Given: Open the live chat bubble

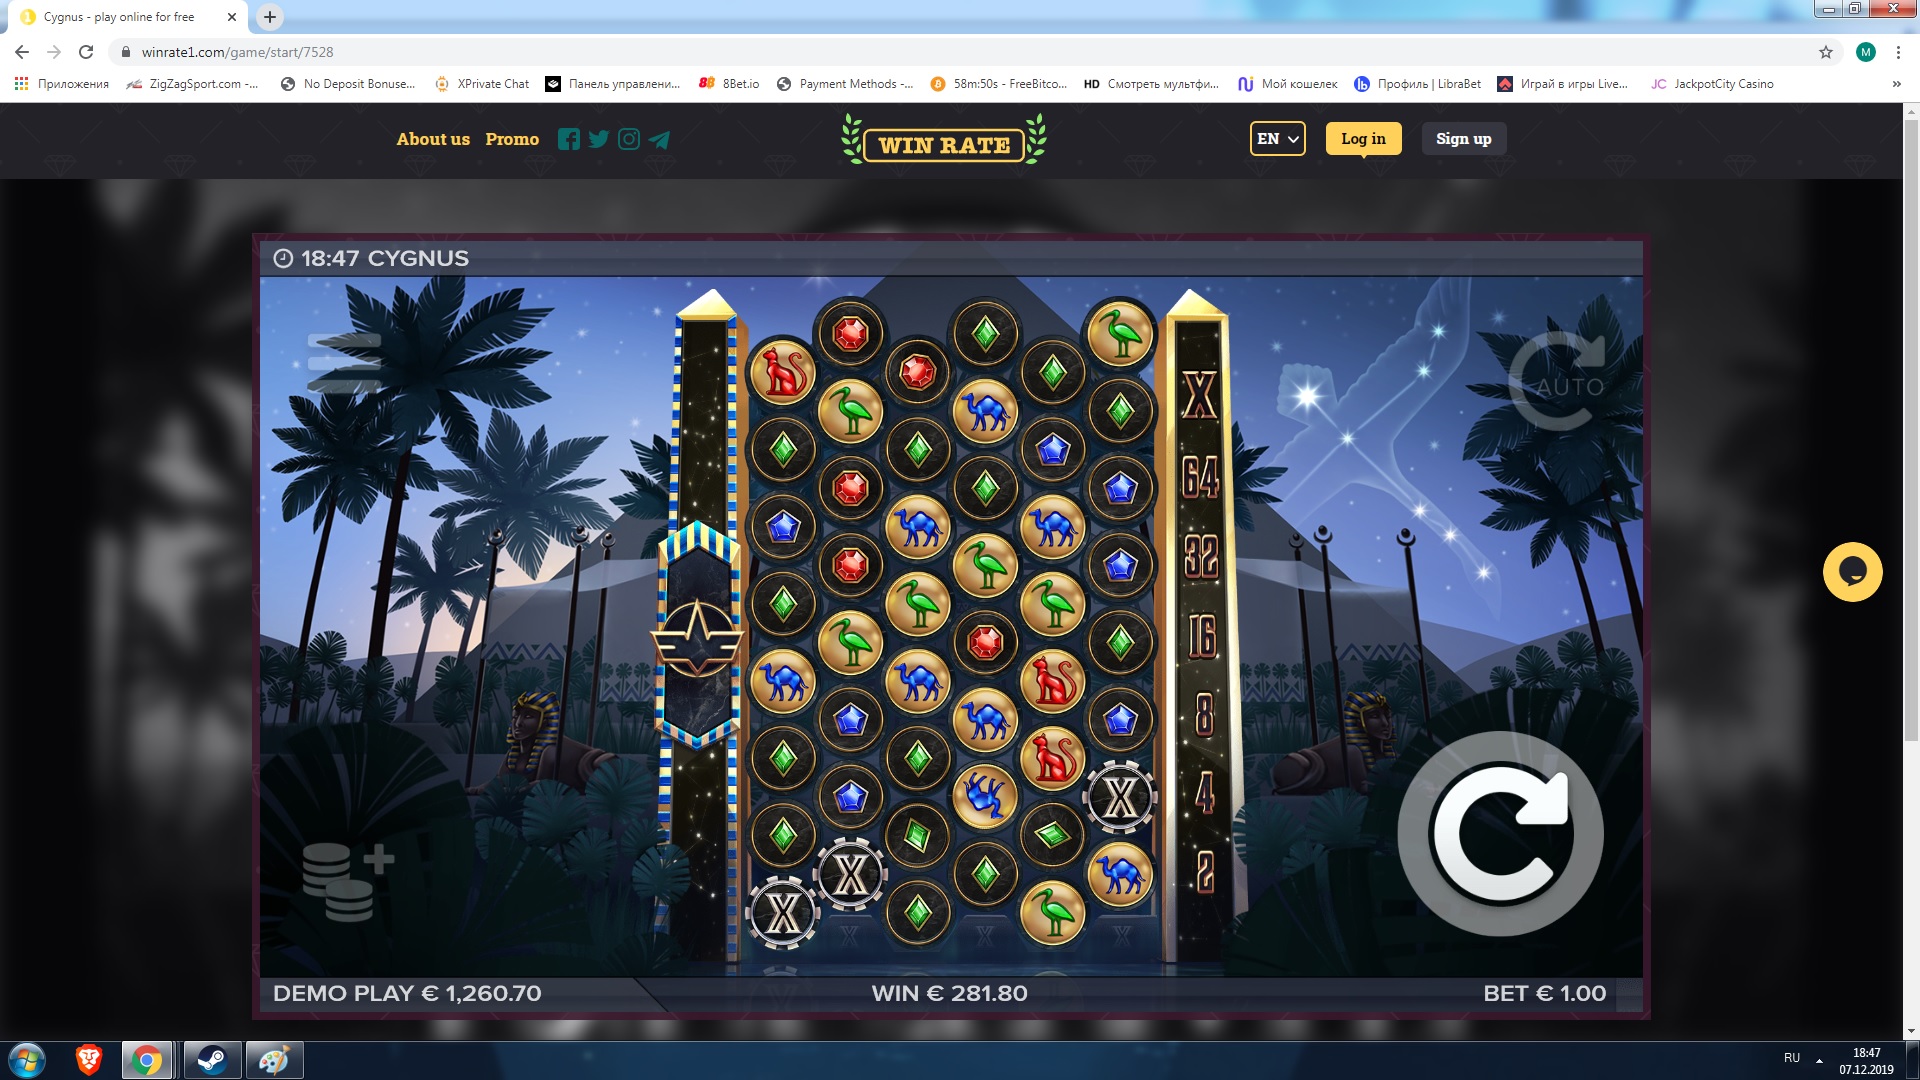Looking at the screenshot, I should click(1852, 572).
